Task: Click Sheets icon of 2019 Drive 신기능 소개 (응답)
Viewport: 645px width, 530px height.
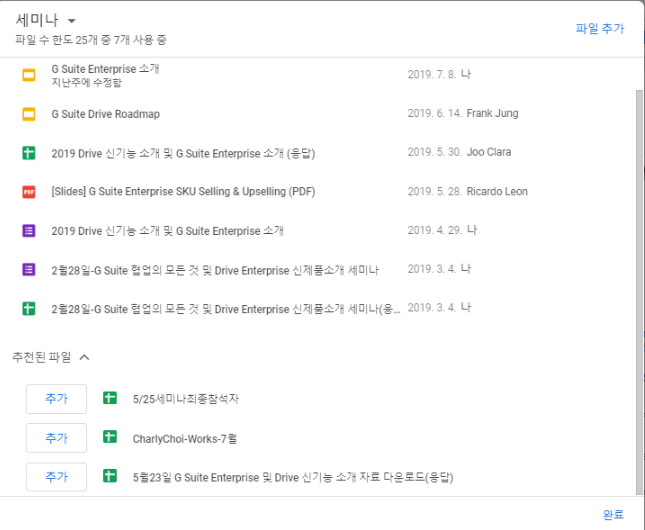Action: (29, 153)
